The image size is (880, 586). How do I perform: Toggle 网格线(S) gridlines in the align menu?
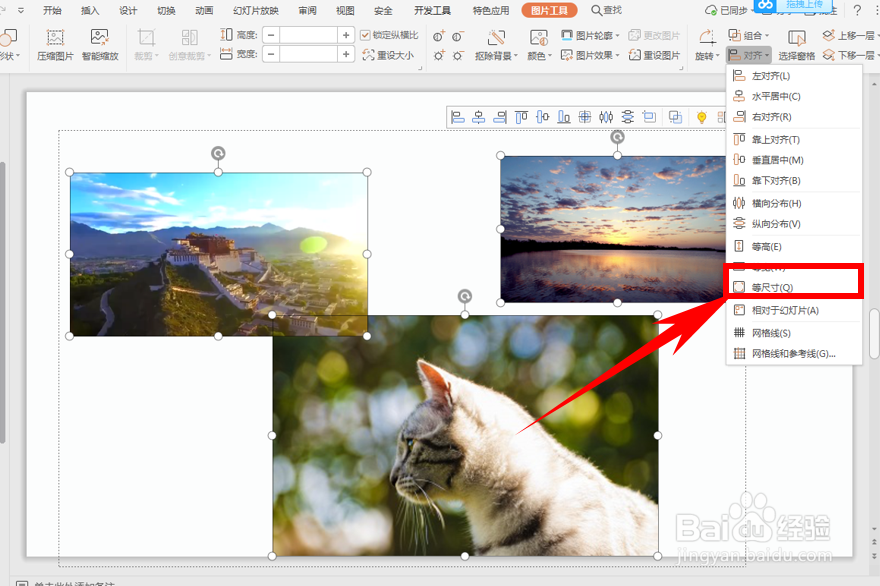[x=794, y=333]
